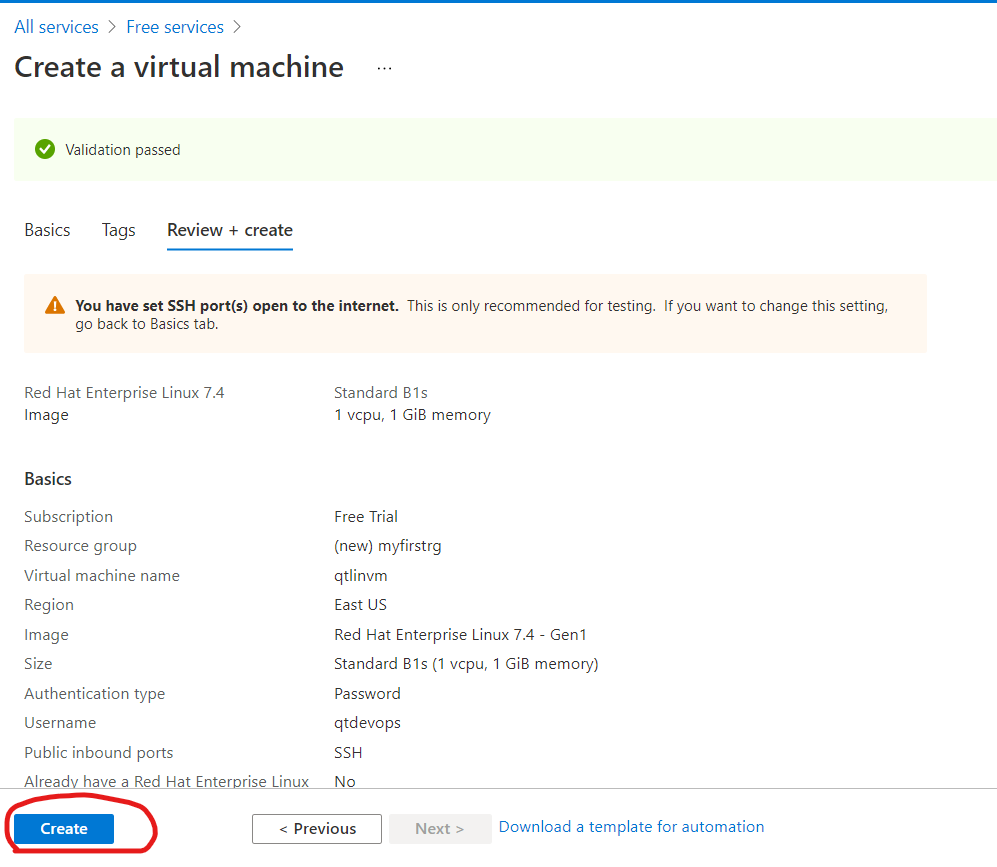Open Download a template for automation link
This screenshot has width=997, height=867.
coord(631,826)
